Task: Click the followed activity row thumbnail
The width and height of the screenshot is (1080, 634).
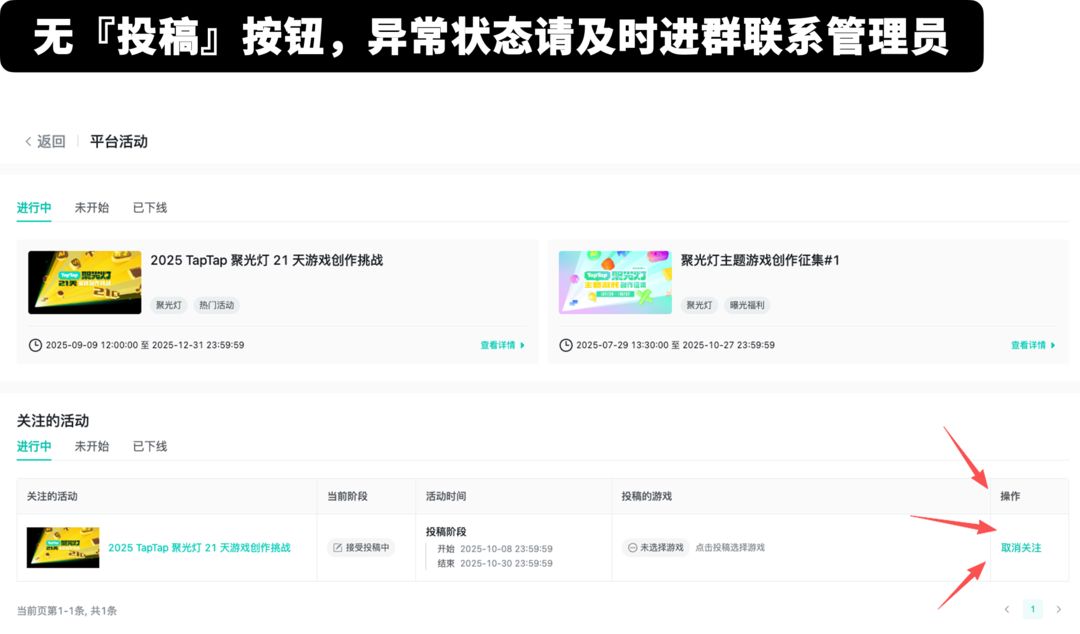Action: coord(63,548)
